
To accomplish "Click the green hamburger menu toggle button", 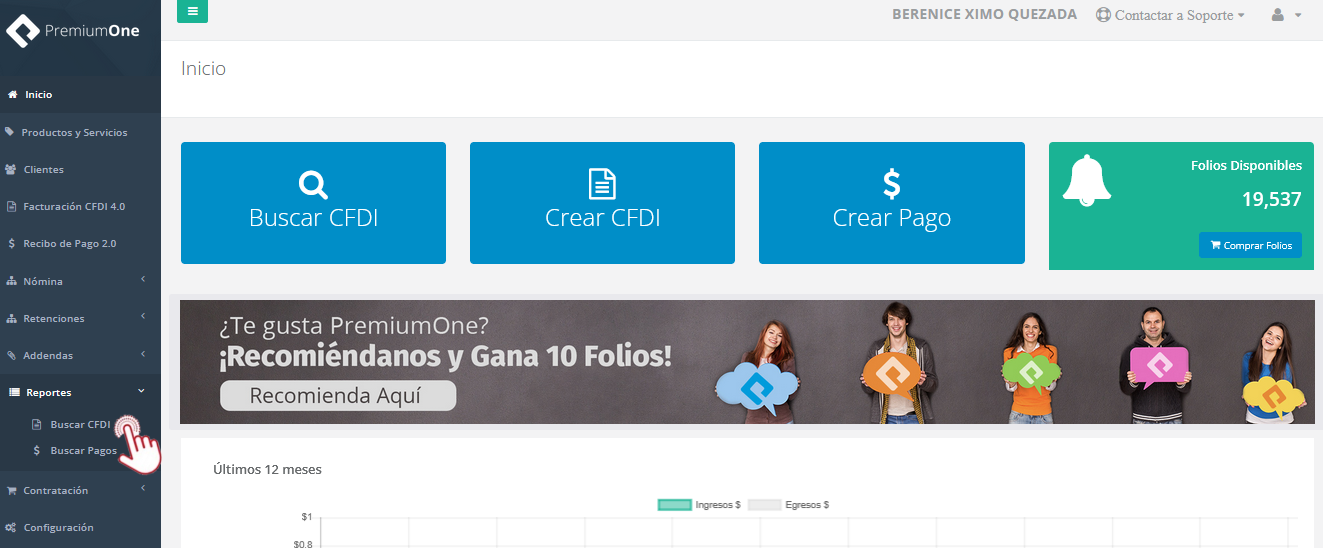I will 192,11.
